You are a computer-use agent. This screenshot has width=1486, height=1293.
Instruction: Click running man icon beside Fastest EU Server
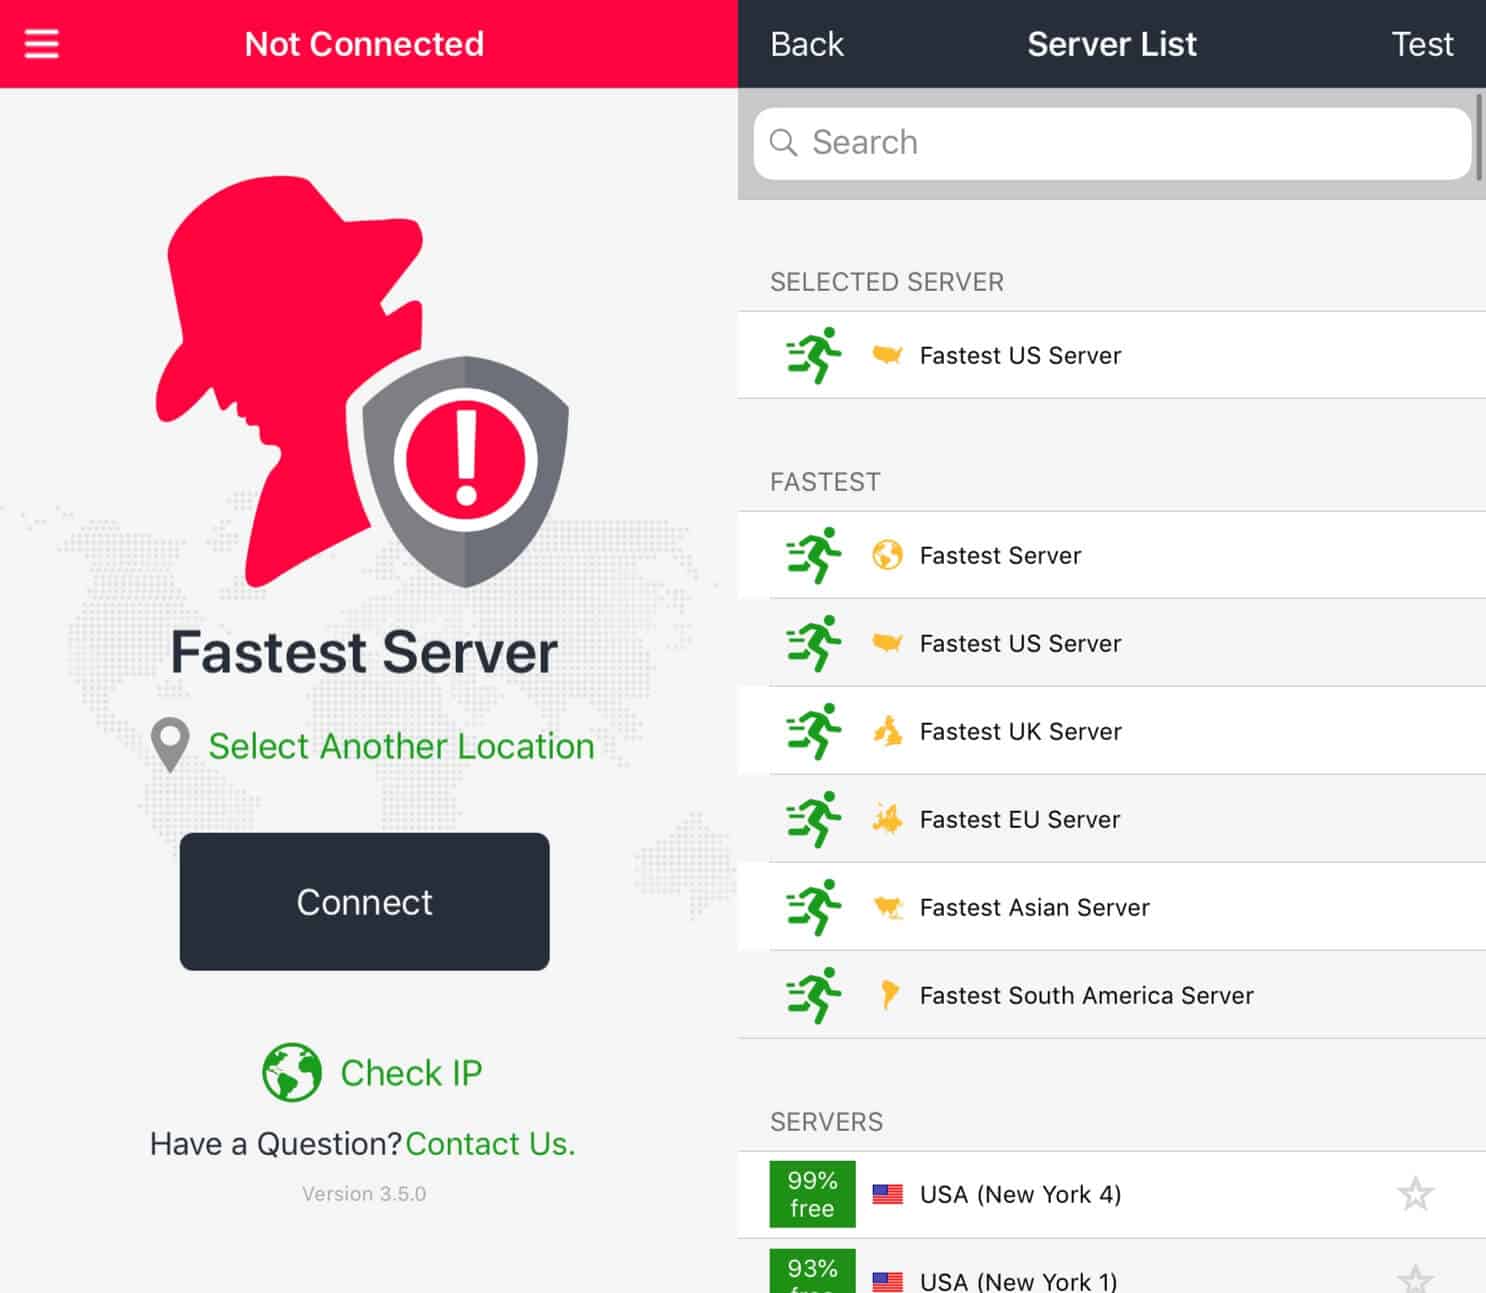pos(814,819)
